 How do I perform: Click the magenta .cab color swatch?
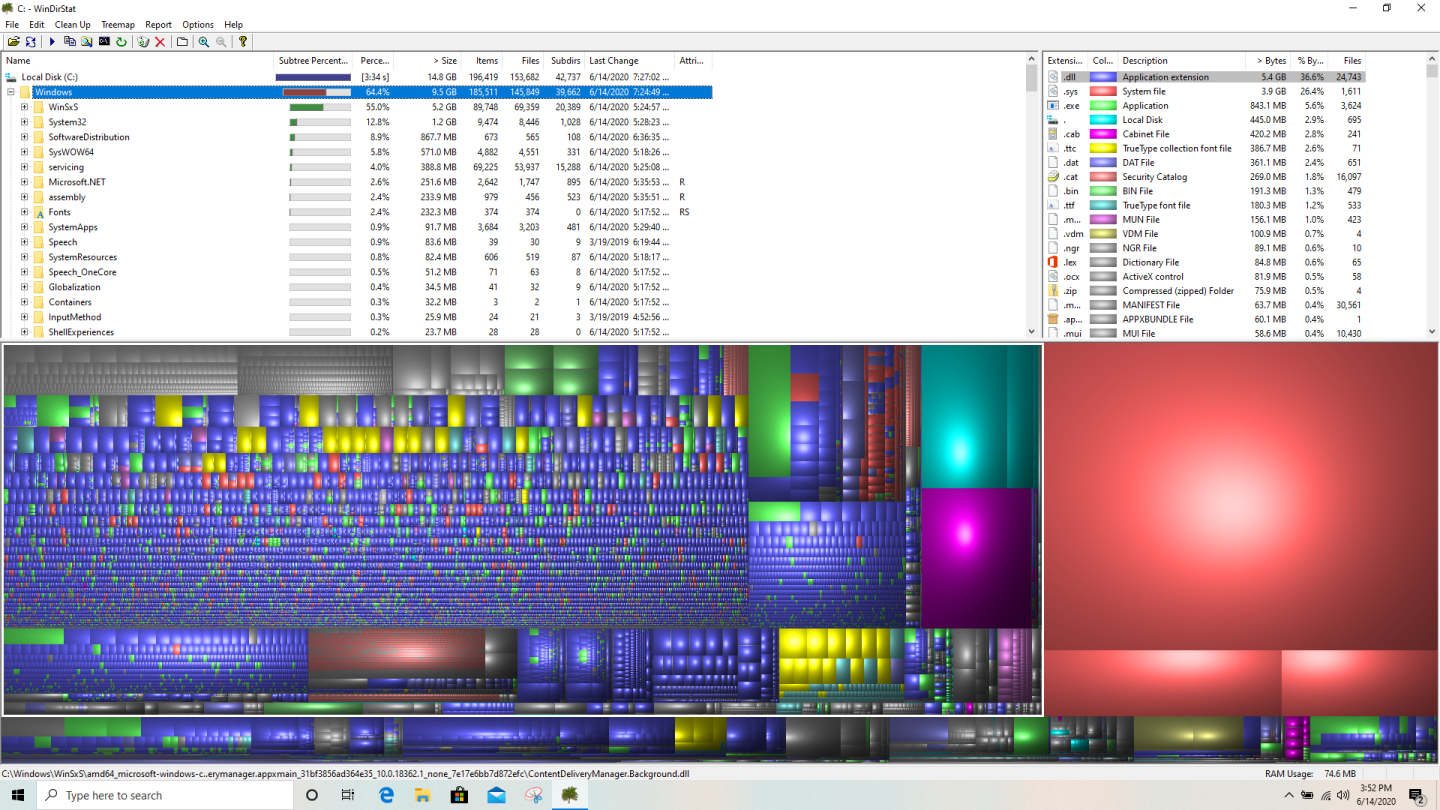(1103, 134)
